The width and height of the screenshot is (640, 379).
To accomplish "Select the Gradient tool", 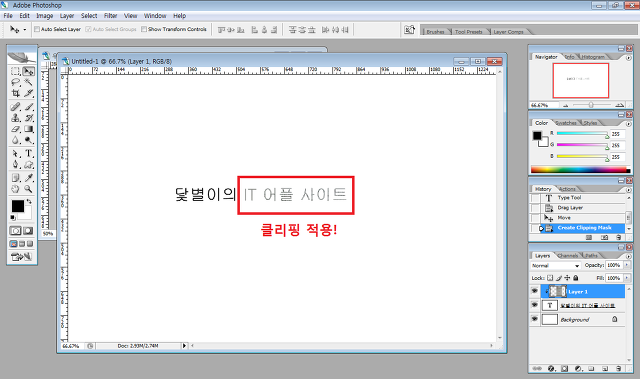I will pos(28,129).
